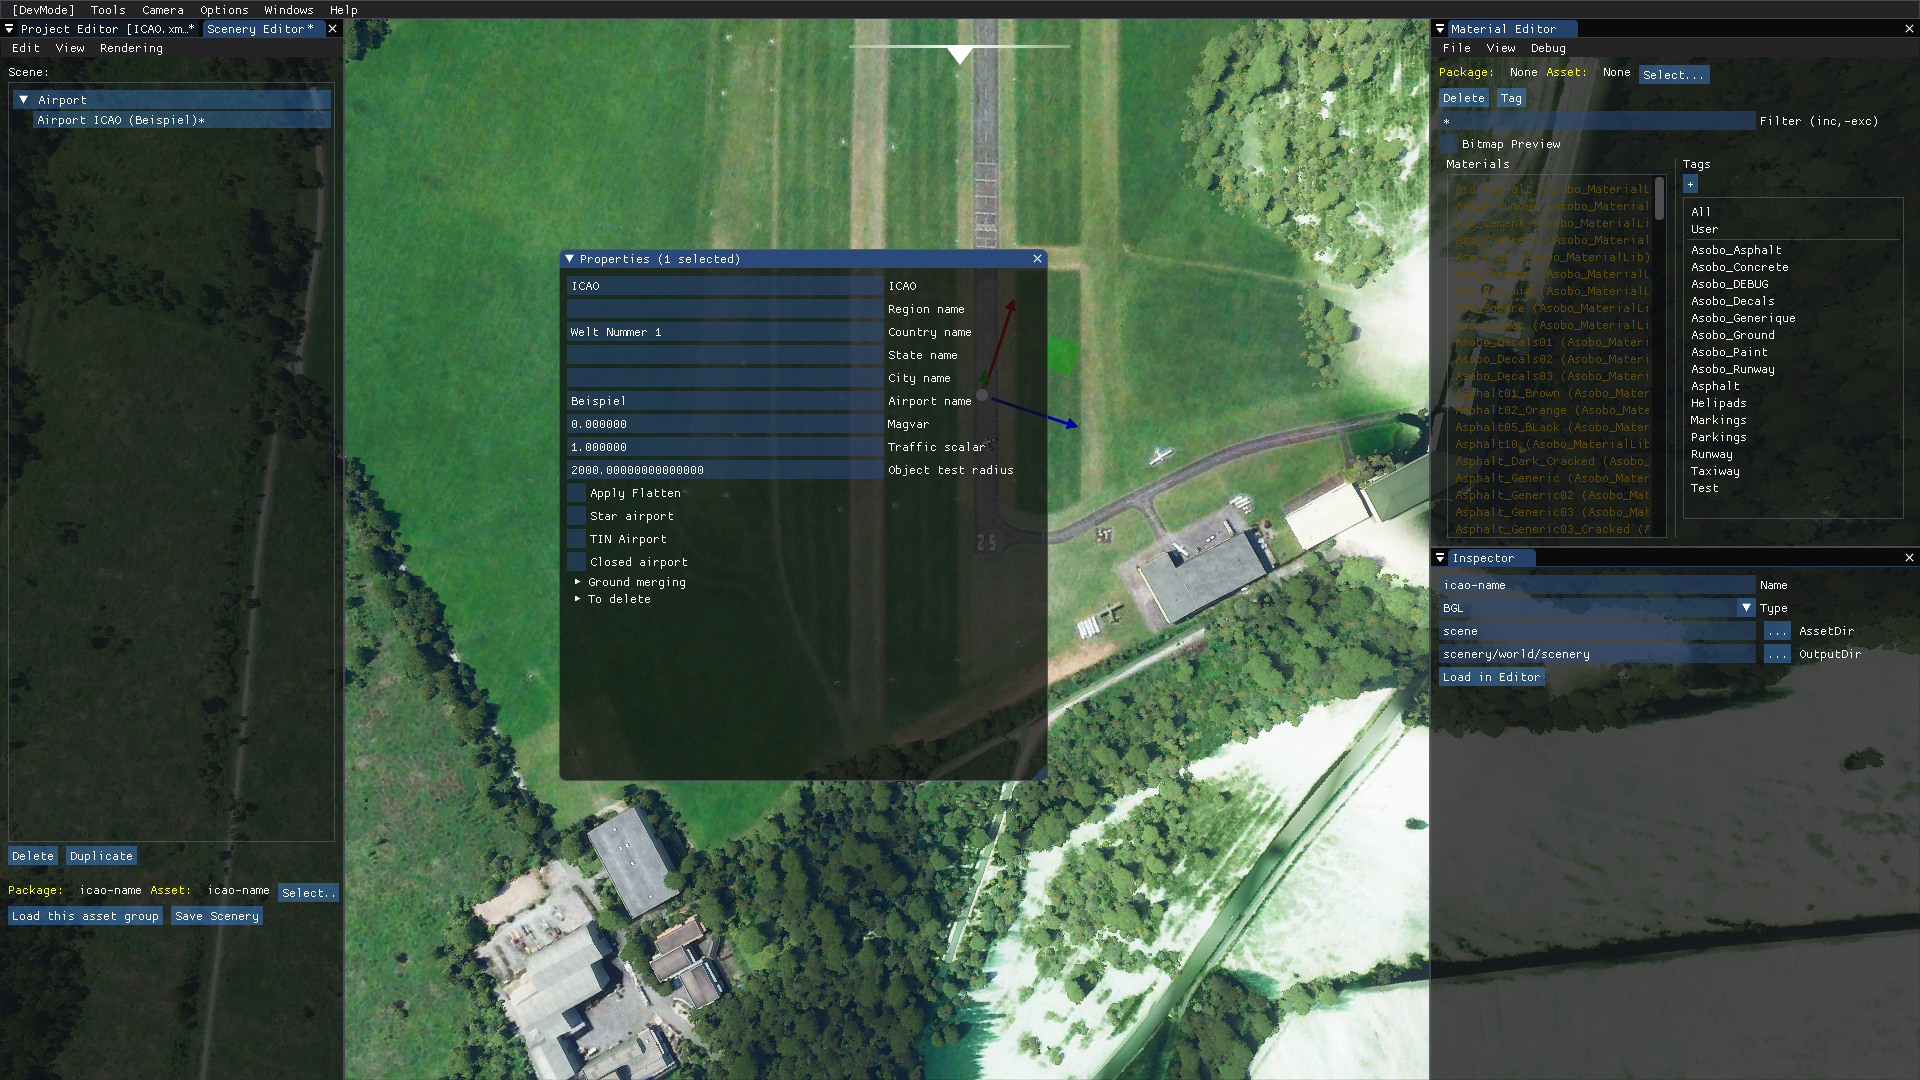Open the Material Editor File menu
The image size is (1920, 1080).
pos(1456,48)
